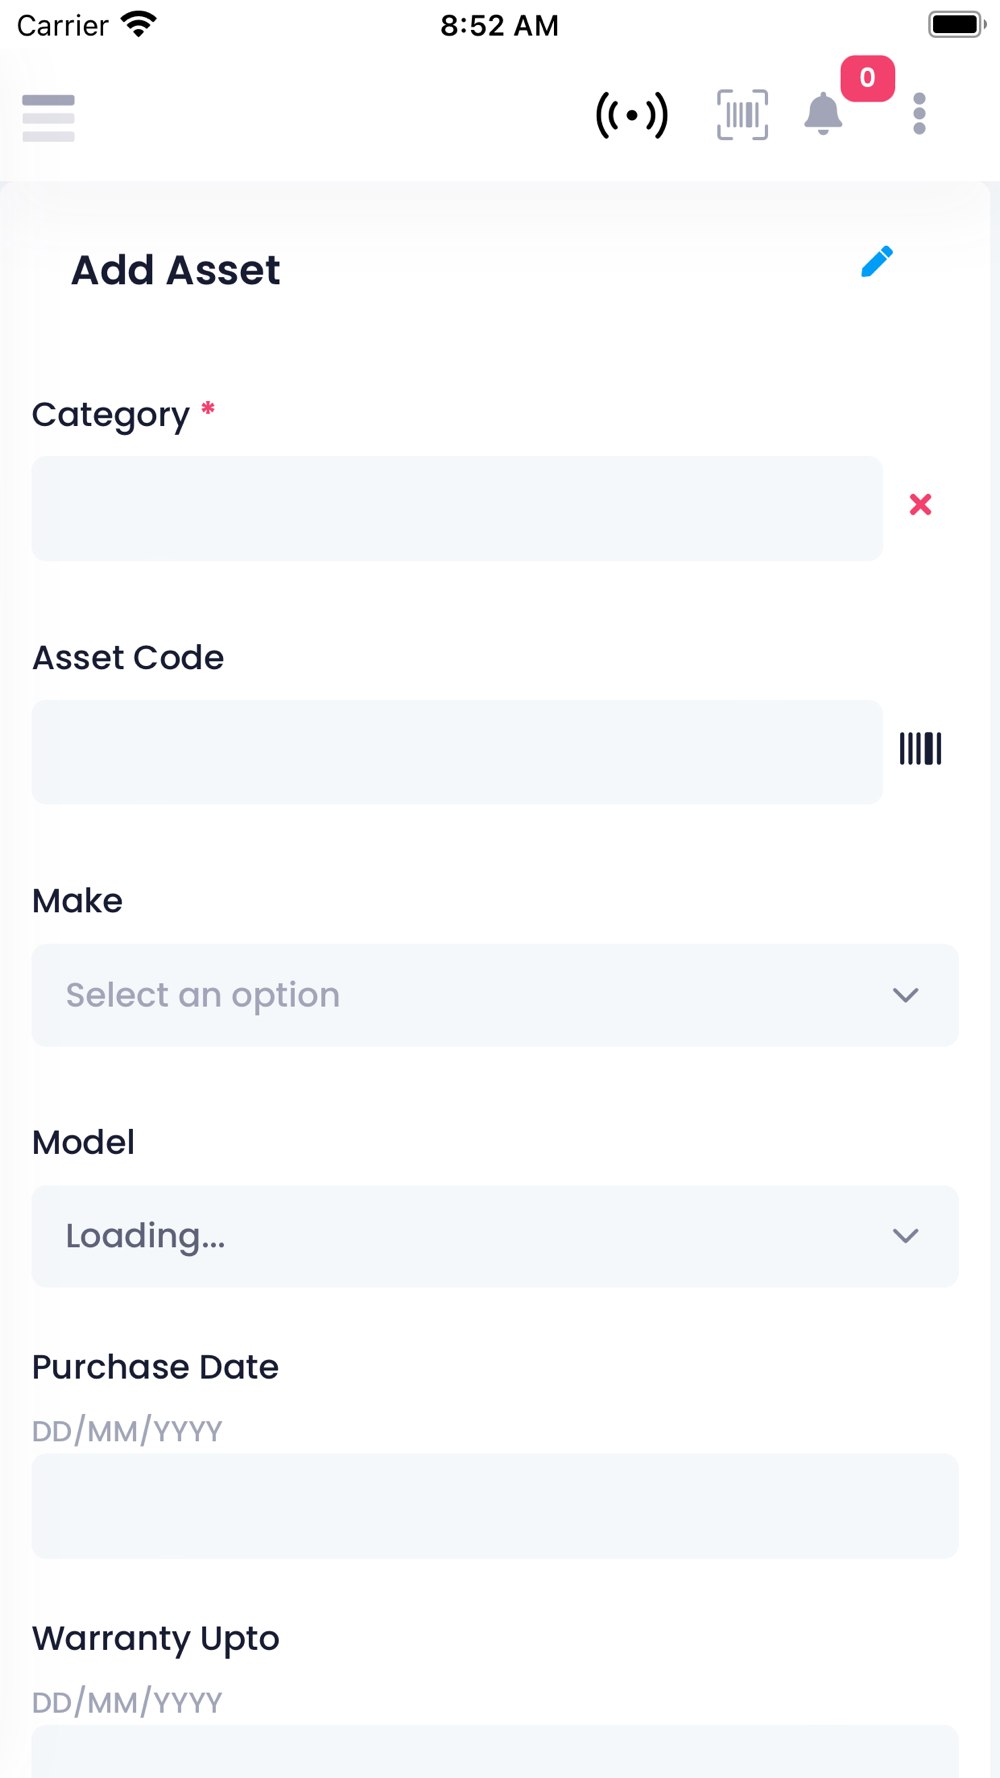This screenshot has width=1000, height=1778.
Task: Tap the notification count badge
Action: pos(867,78)
